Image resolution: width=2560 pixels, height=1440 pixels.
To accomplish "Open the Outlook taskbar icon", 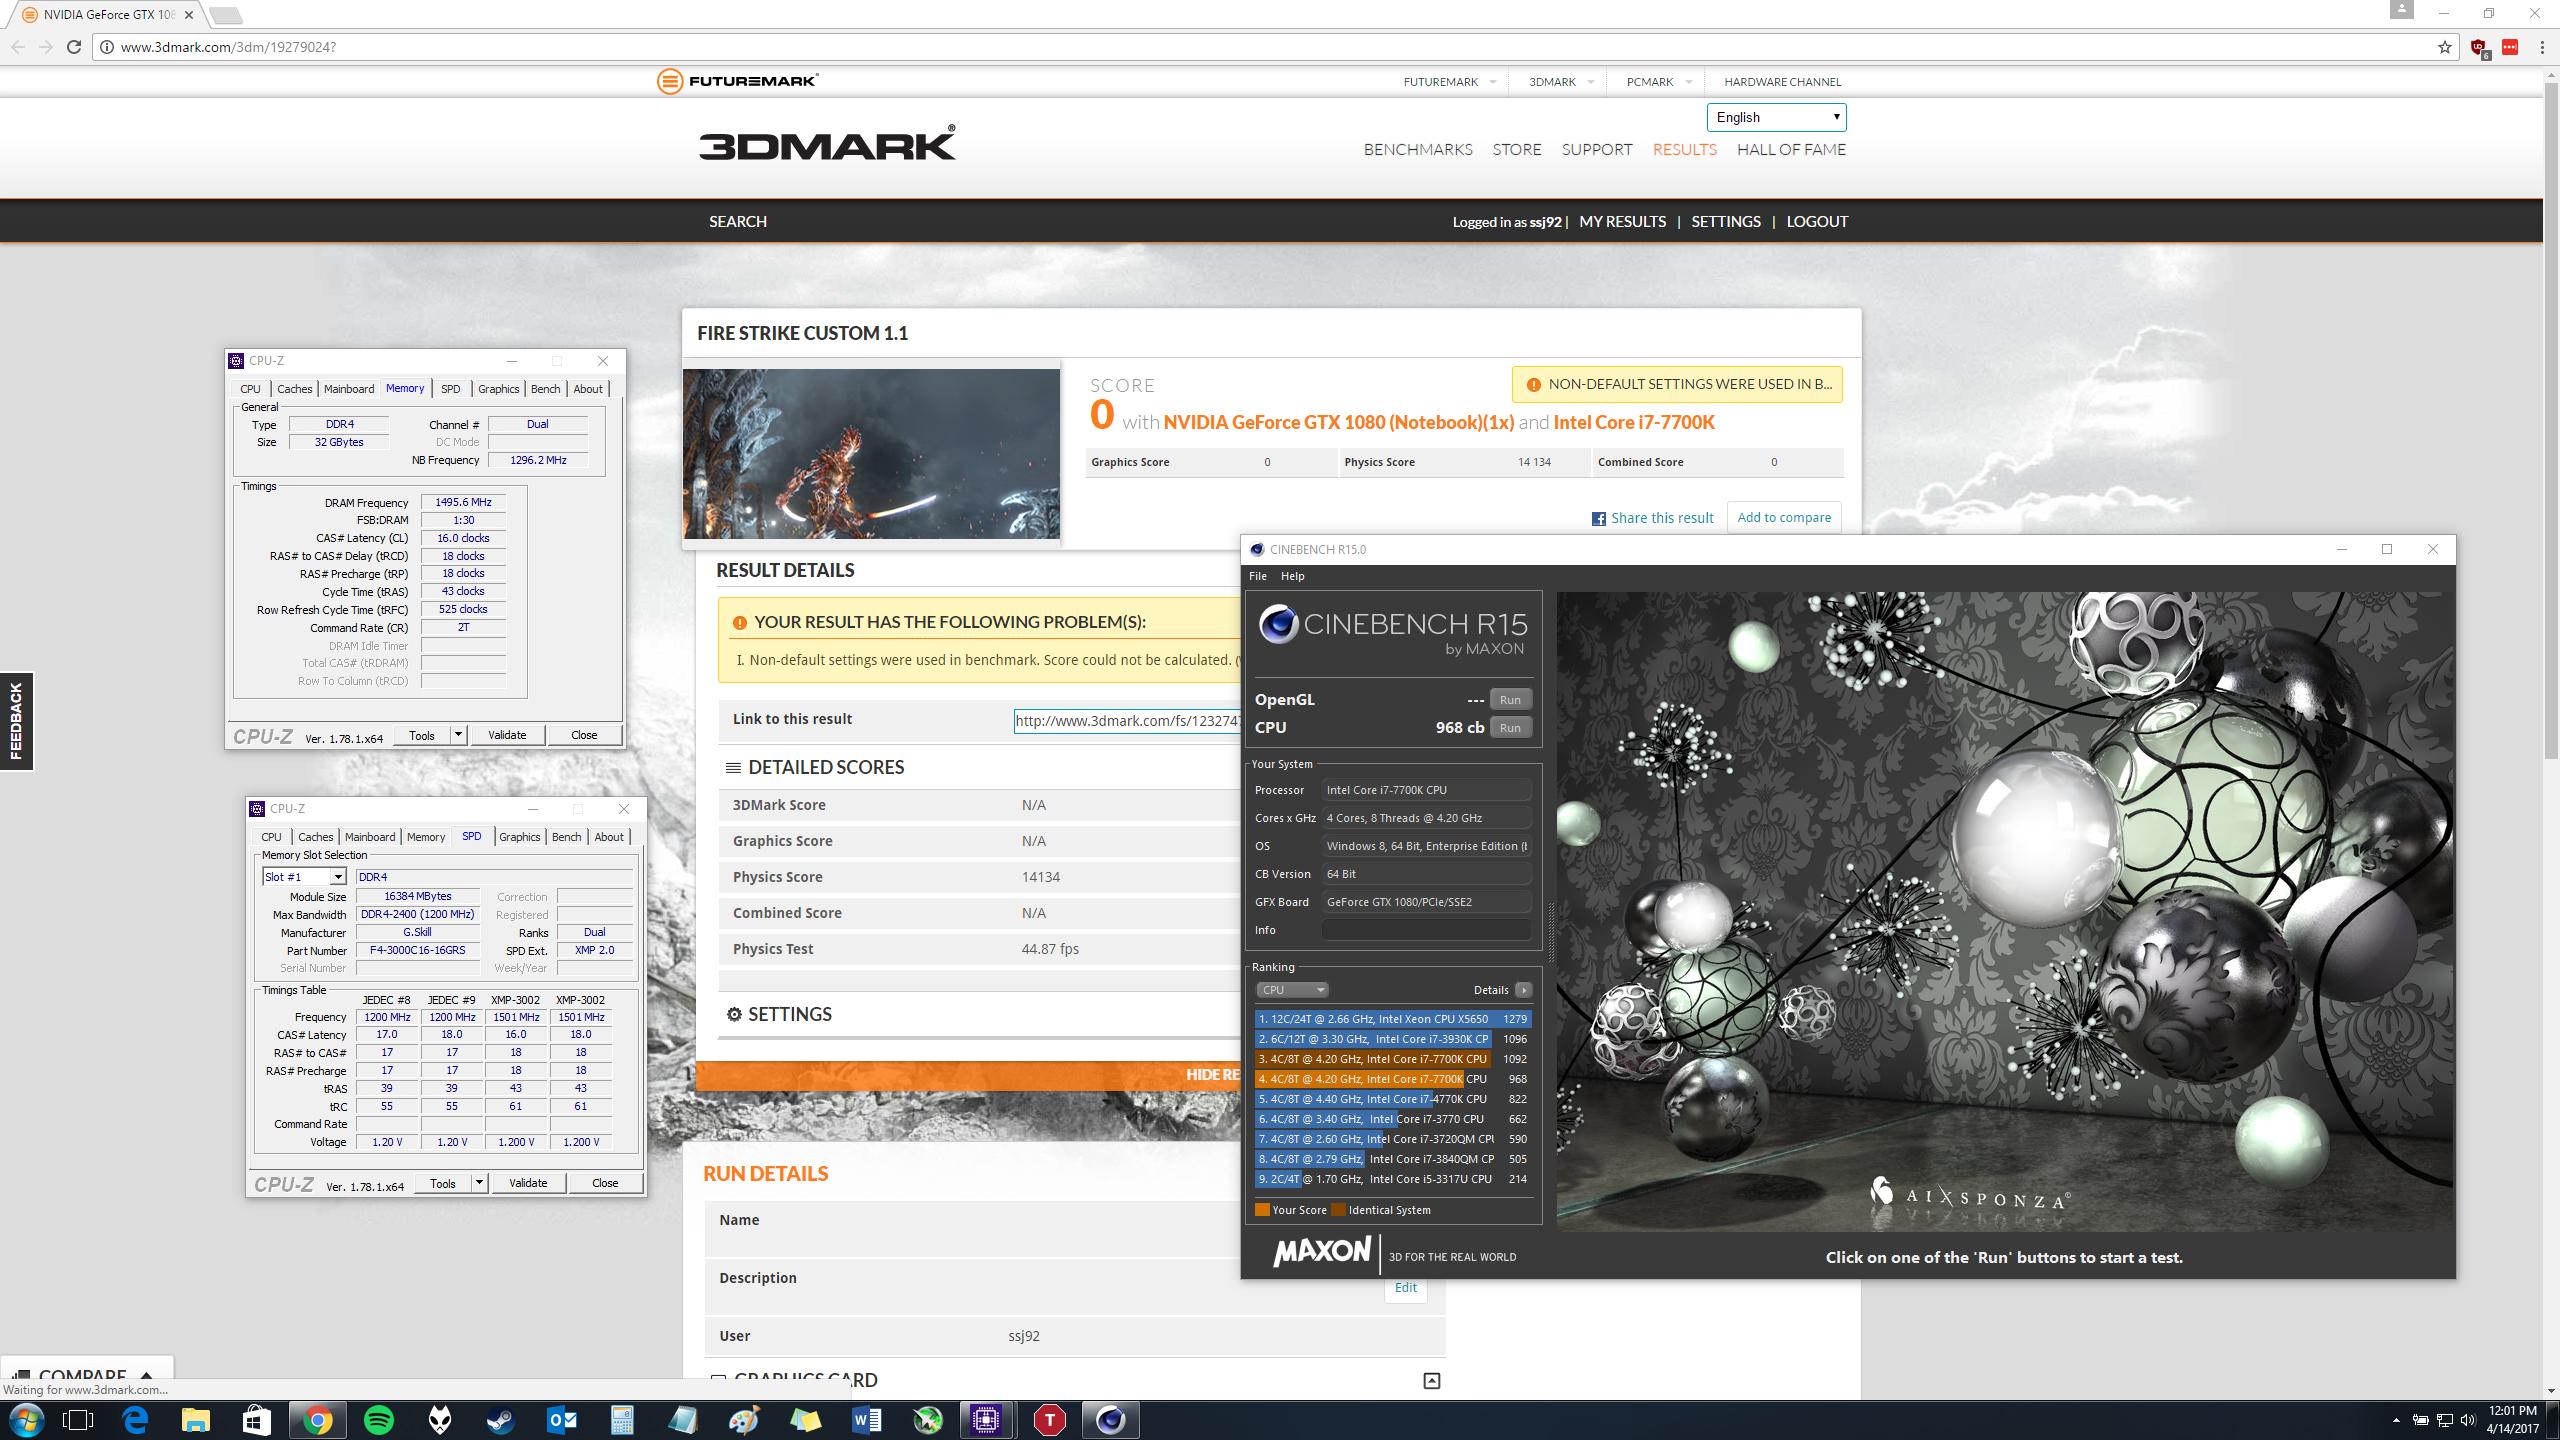I will point(562,1419).
